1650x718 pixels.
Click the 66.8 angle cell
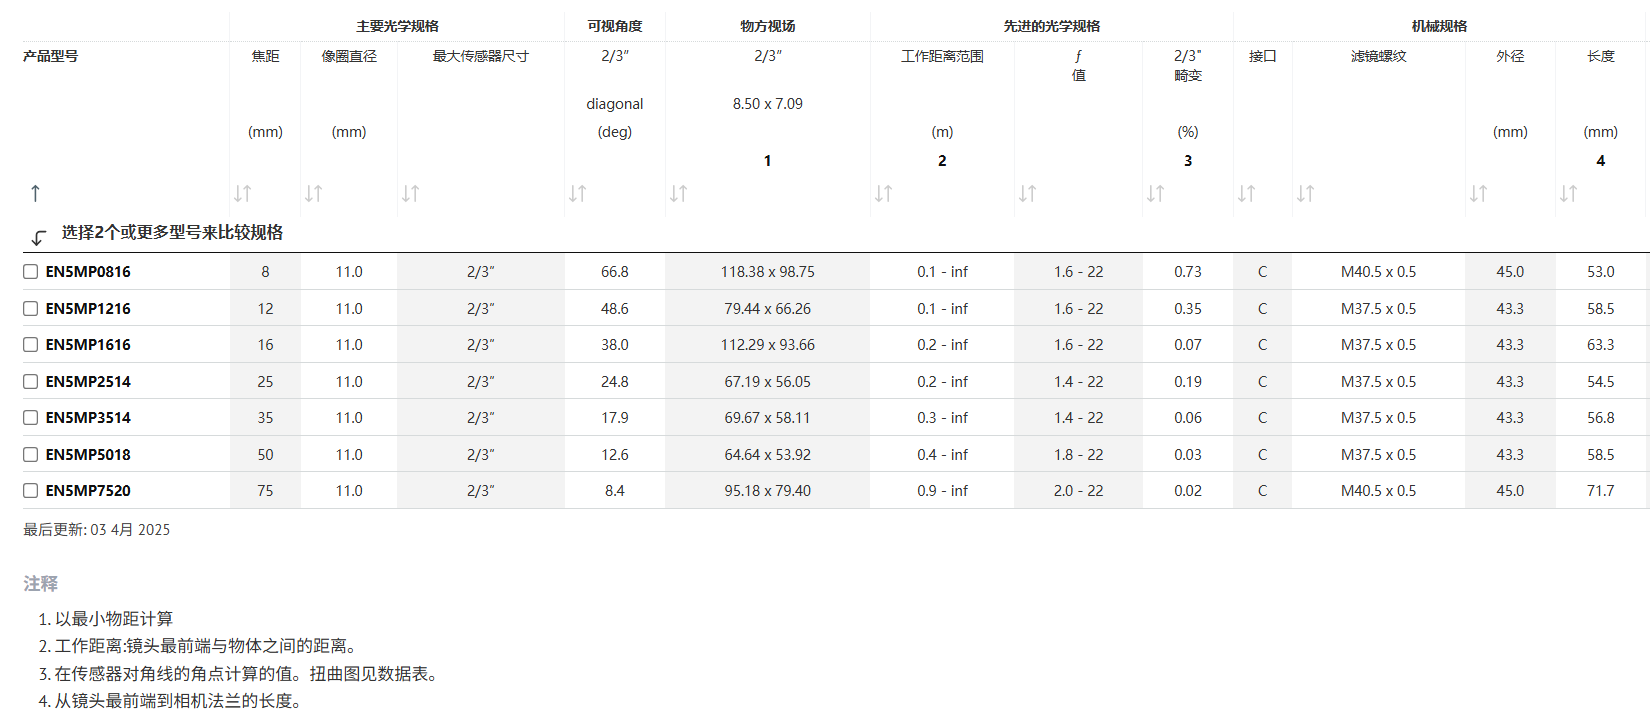click(x=614, y=272)
